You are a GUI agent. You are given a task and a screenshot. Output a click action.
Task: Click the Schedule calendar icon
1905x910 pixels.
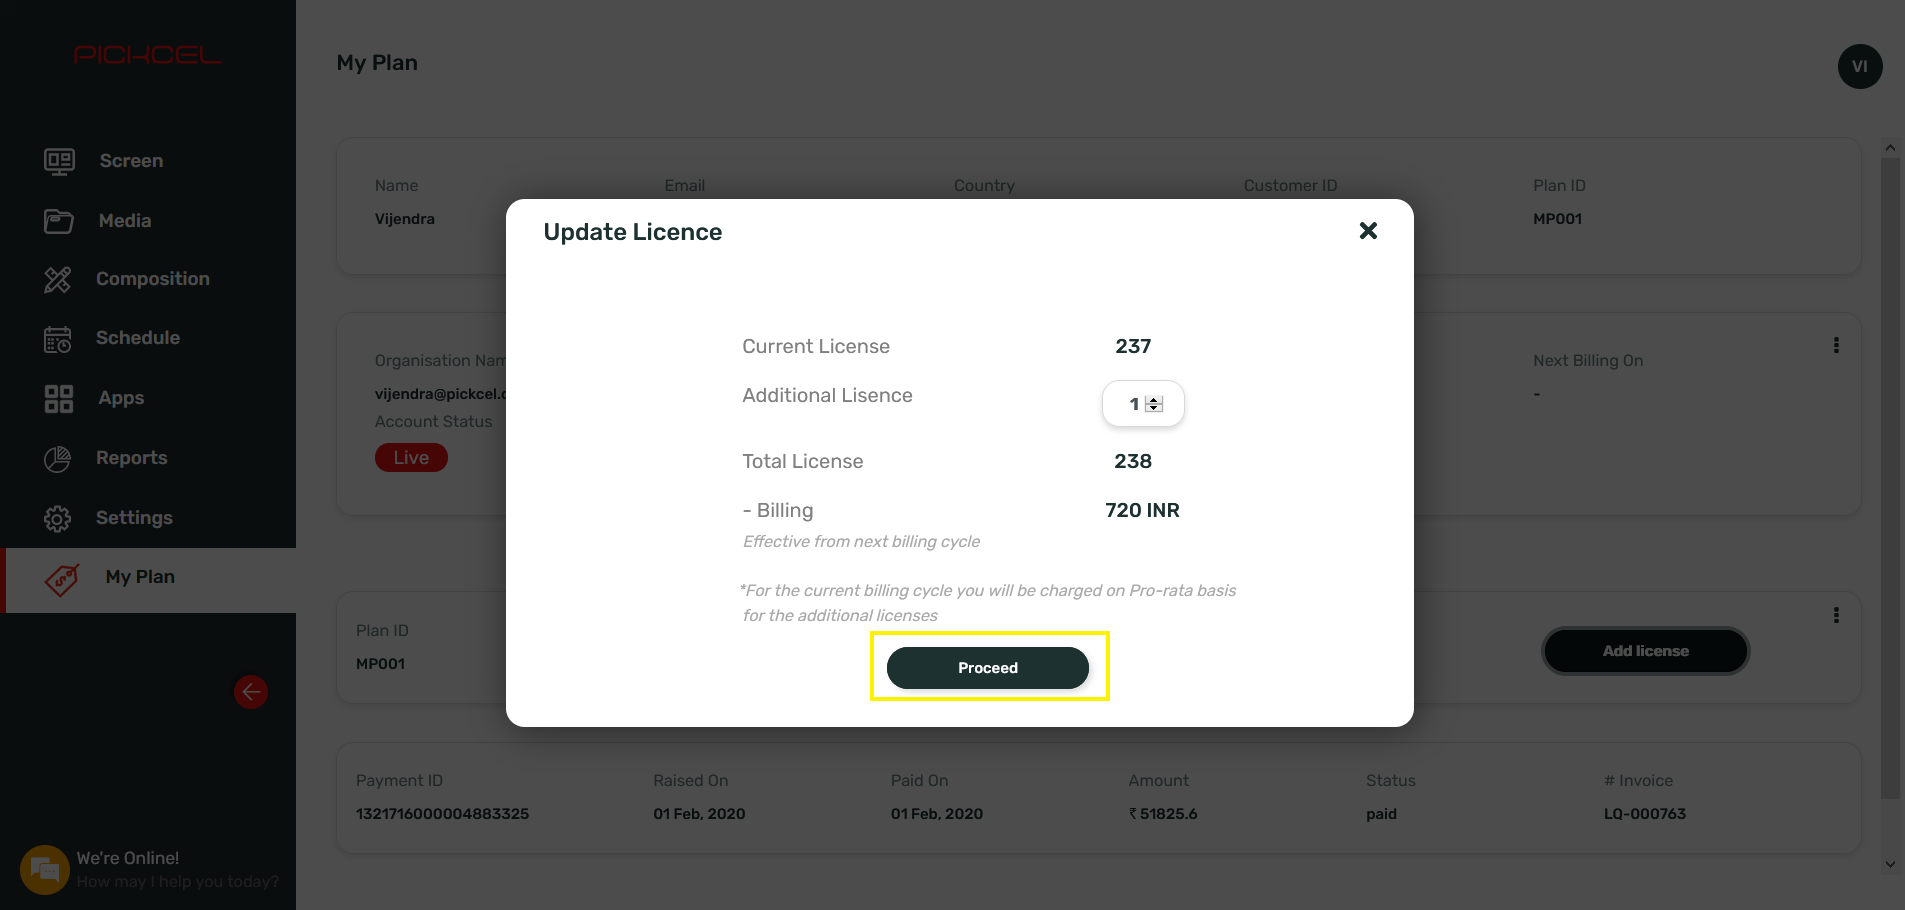point(58,339)
